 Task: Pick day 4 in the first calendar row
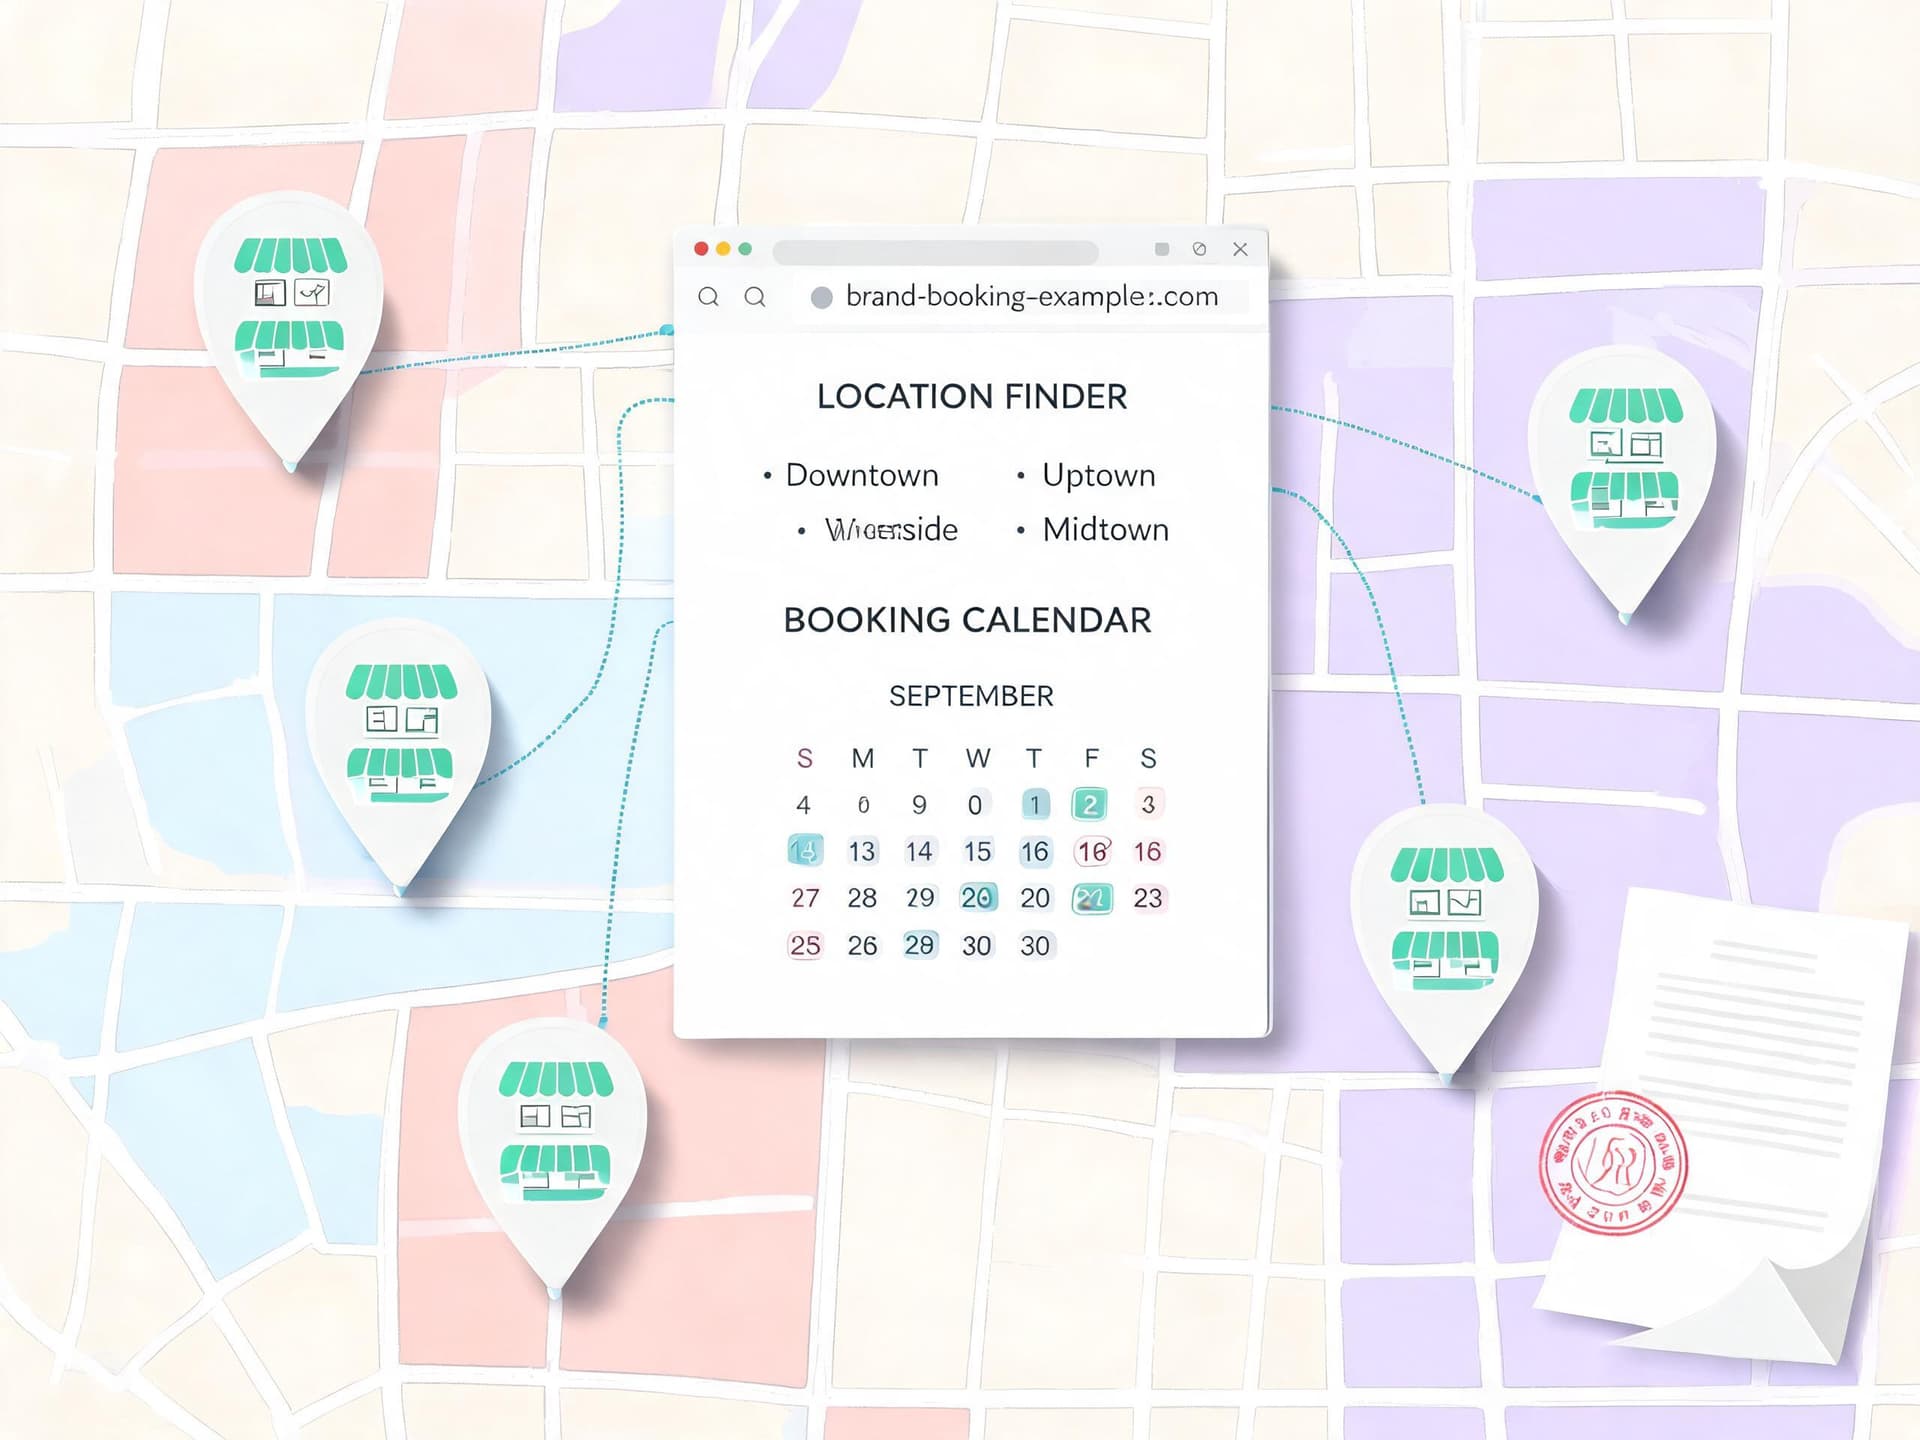[803, 805]
